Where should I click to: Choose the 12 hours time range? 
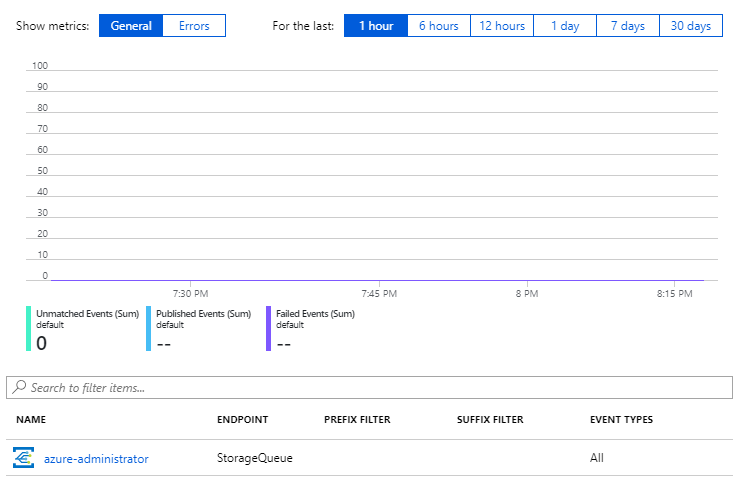tap(502, 26)
